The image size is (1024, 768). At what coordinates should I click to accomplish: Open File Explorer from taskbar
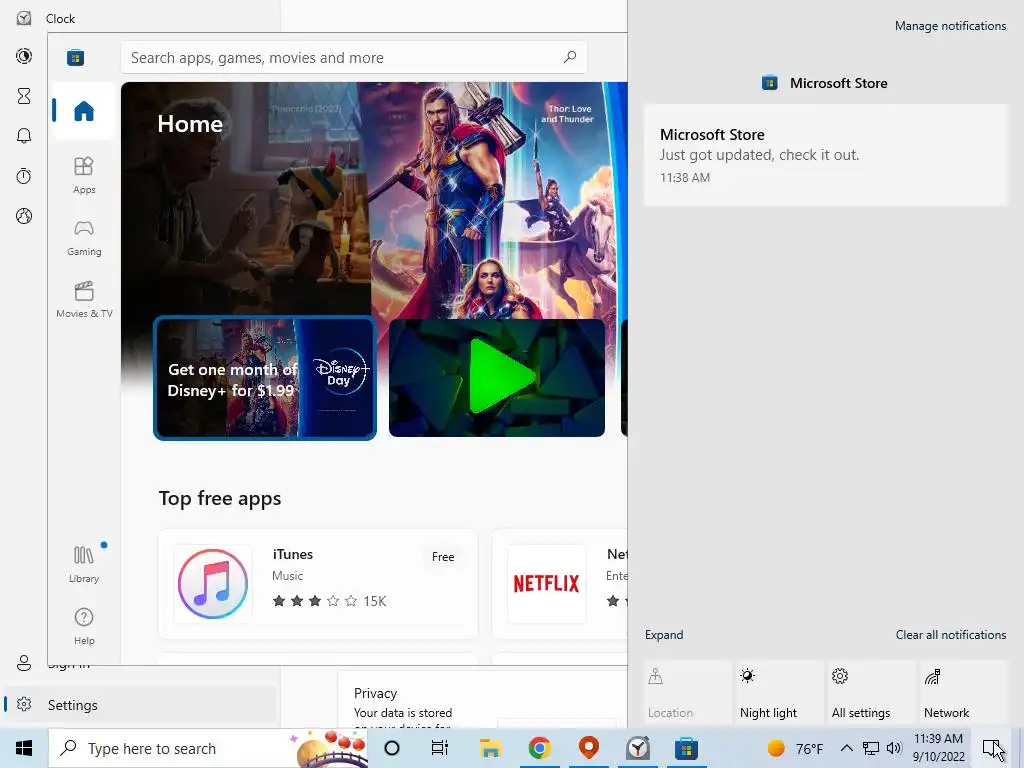(x=490, y=748)
